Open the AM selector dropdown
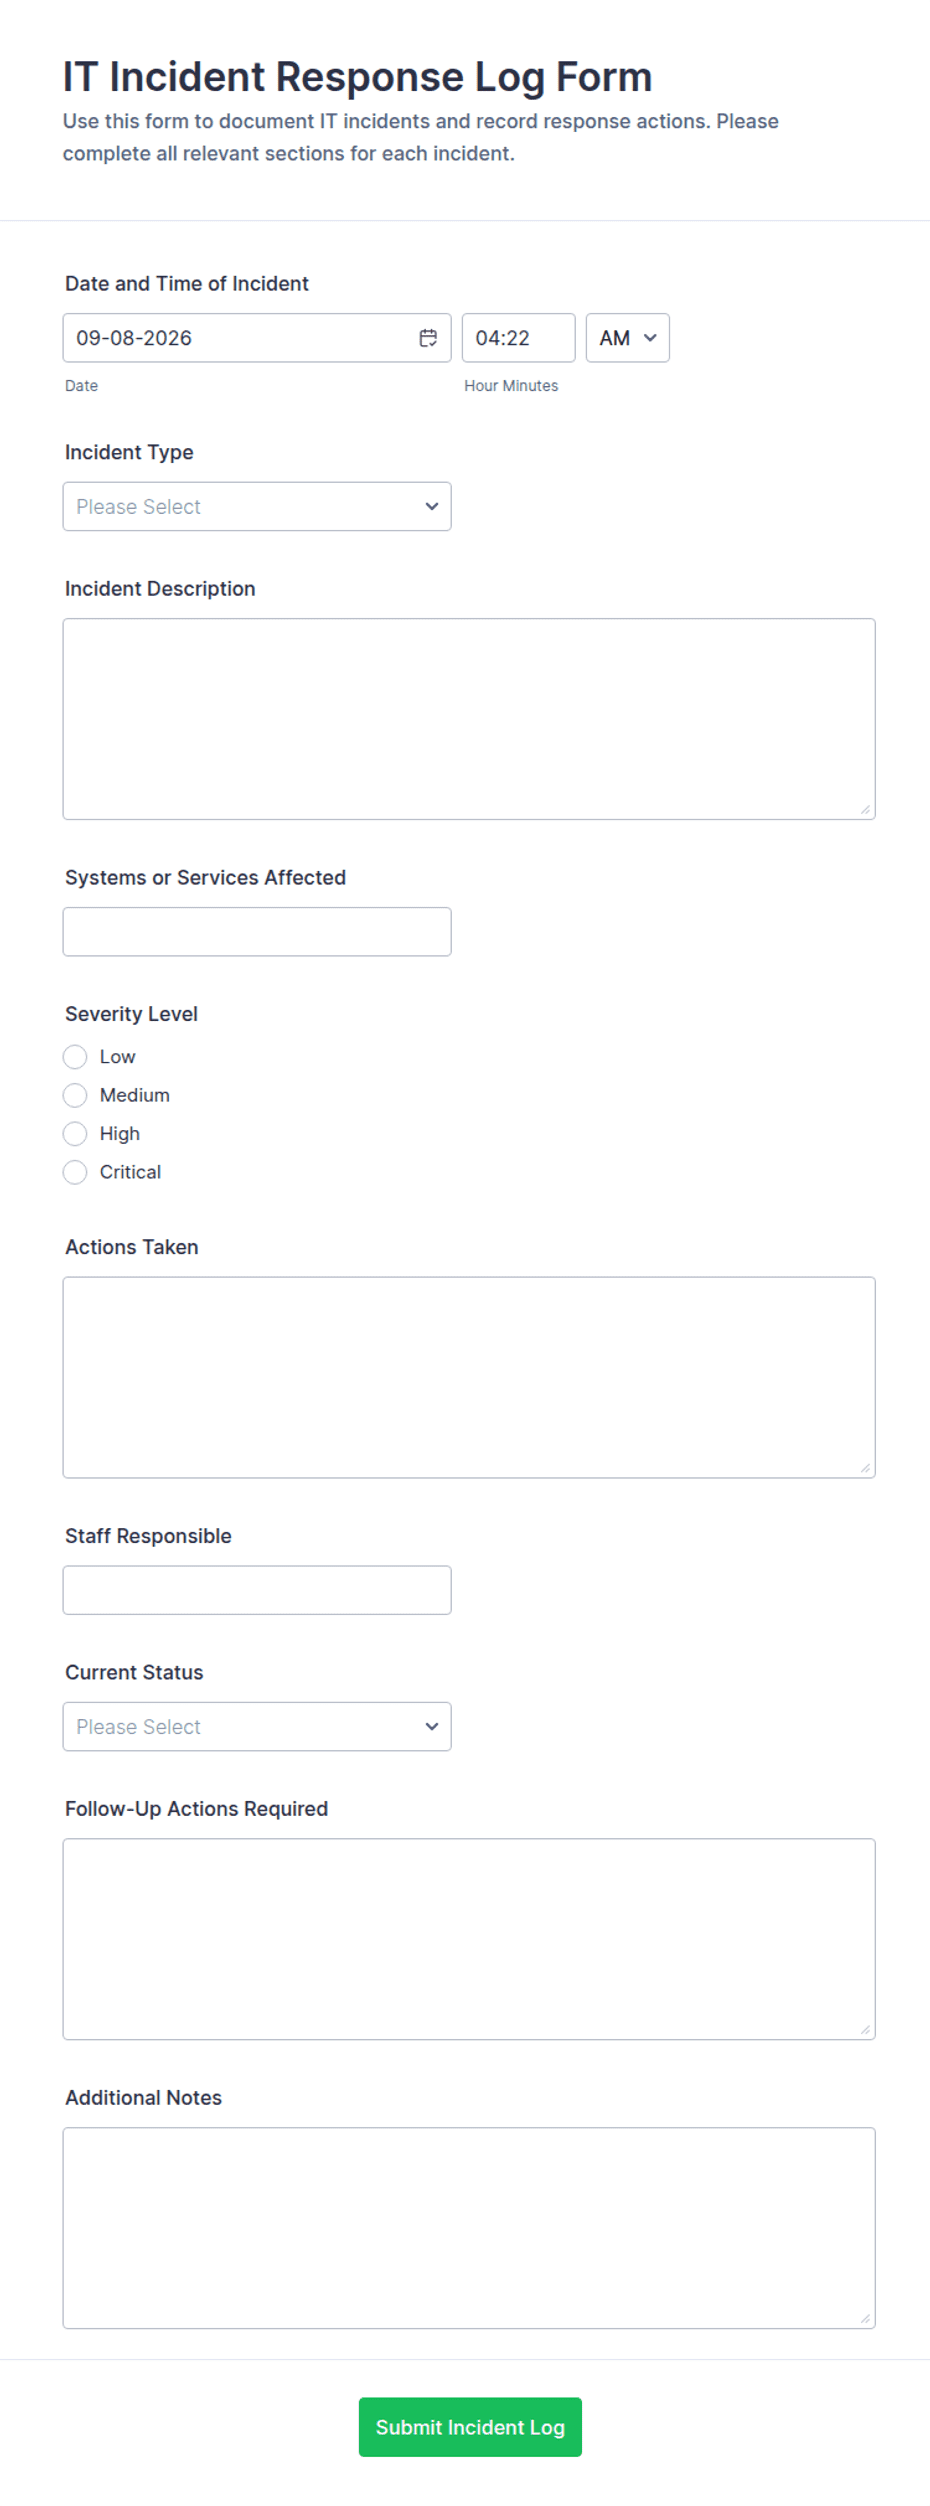930x2506 pixels. (627, 338)
